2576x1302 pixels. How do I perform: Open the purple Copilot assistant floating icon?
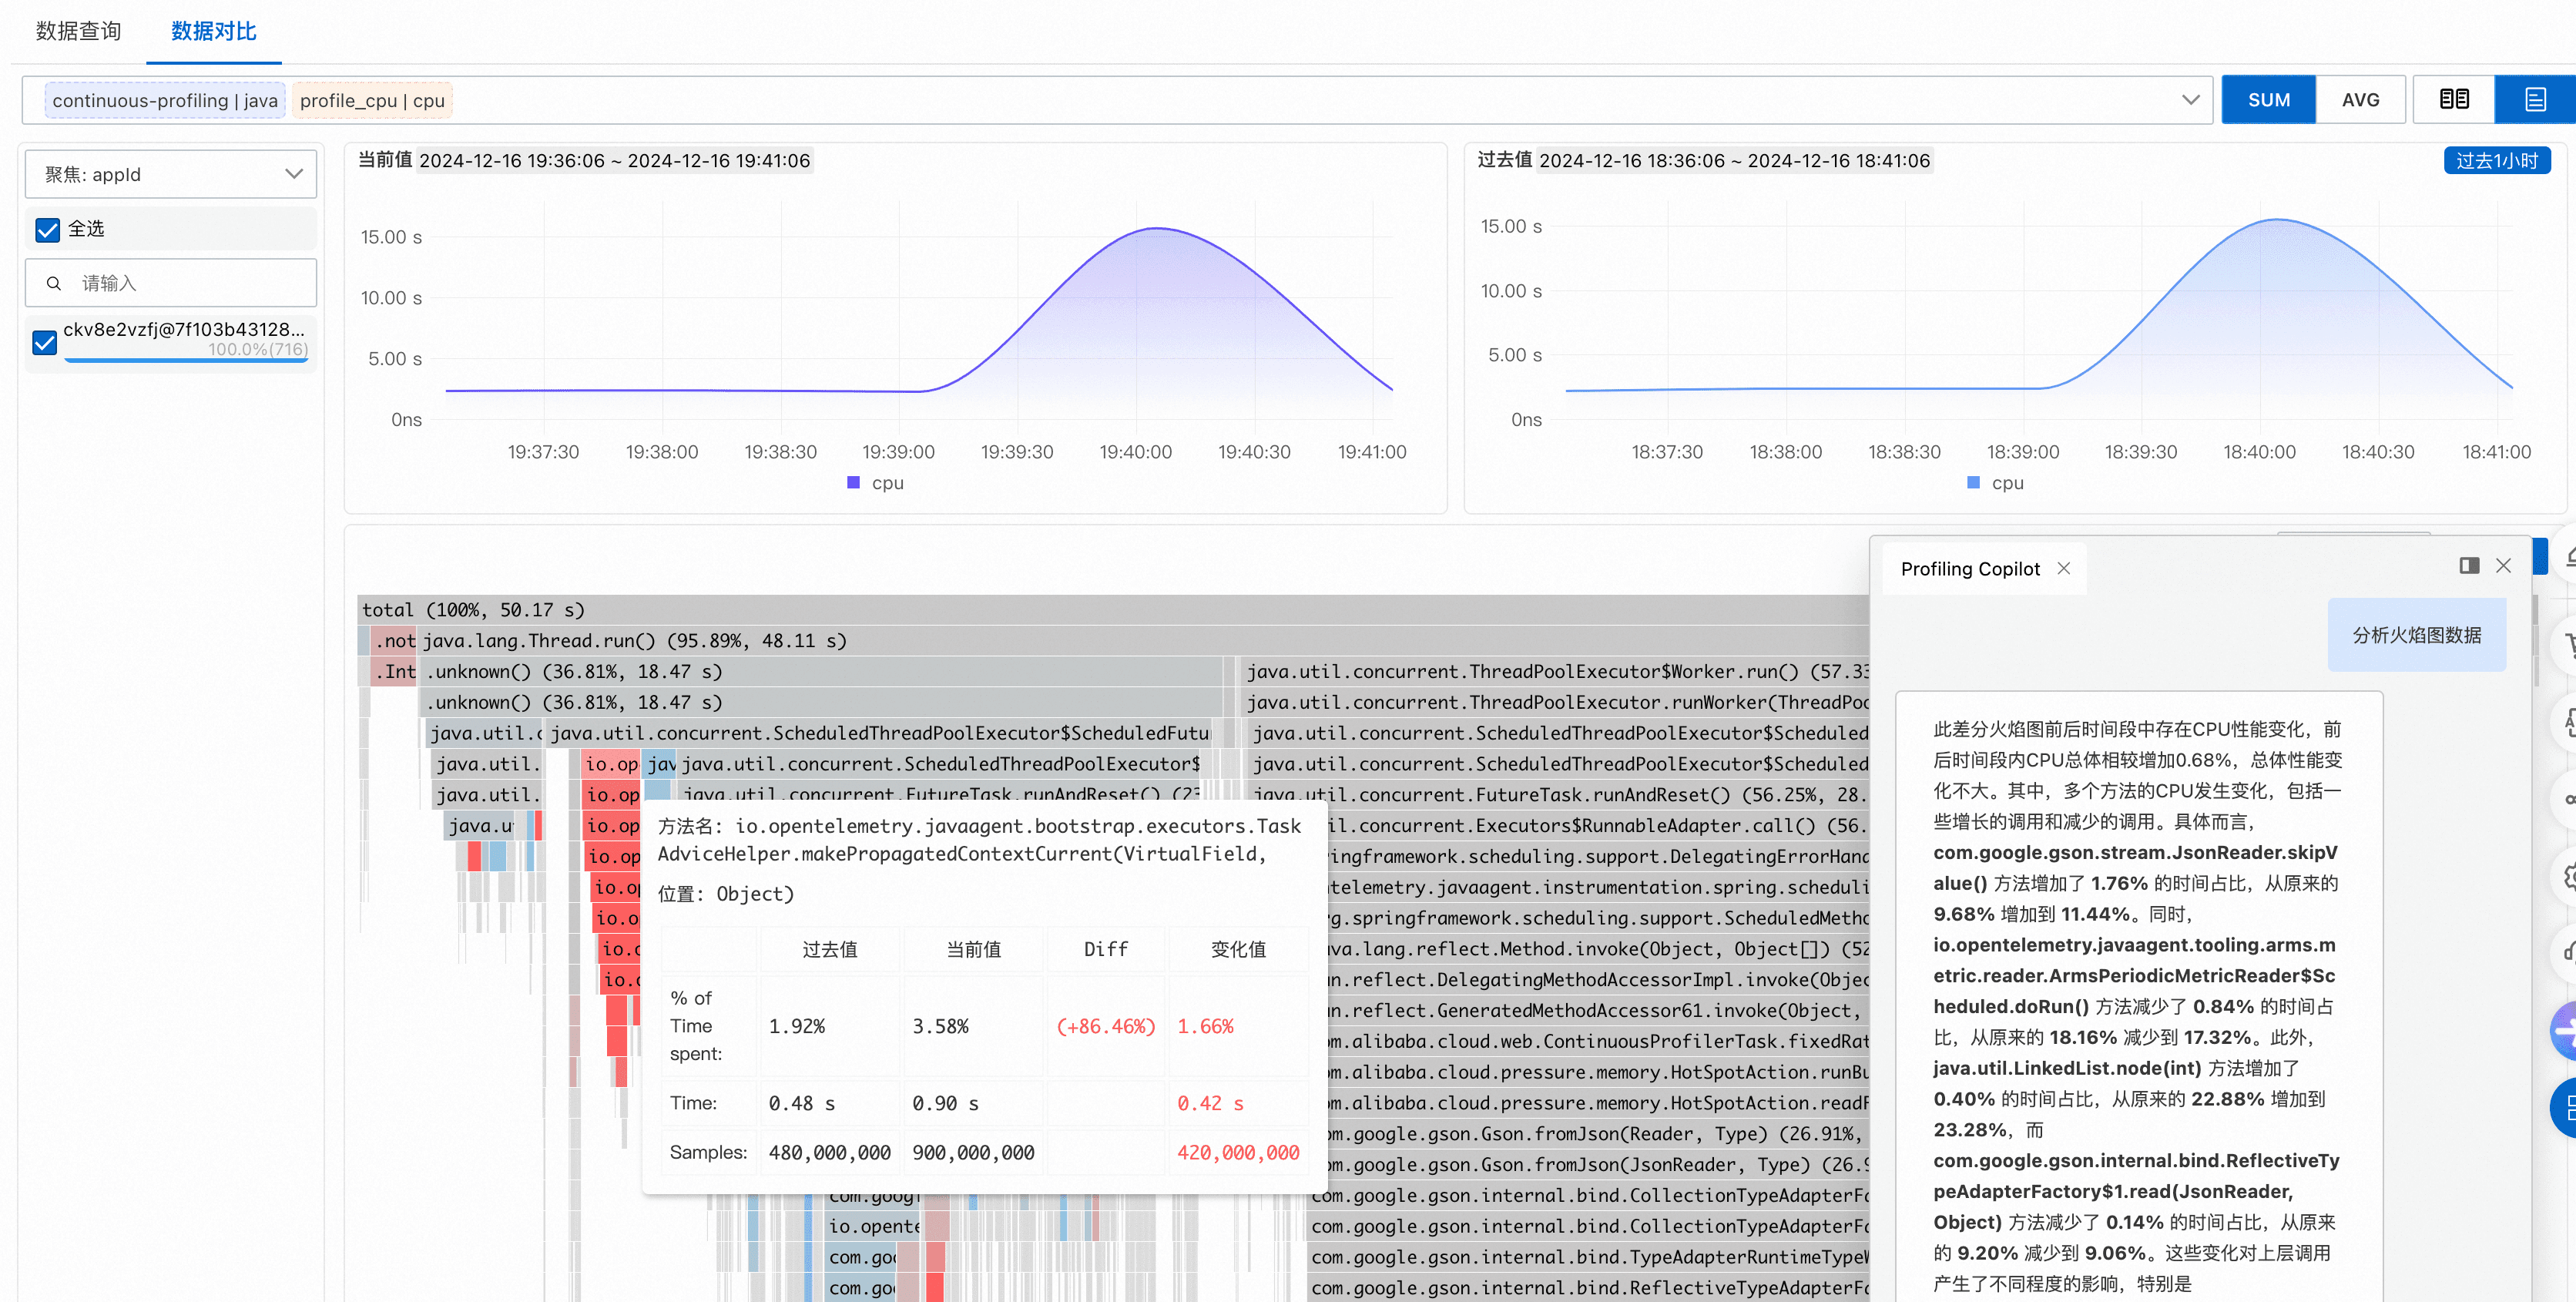(x=2566, y=1030)
